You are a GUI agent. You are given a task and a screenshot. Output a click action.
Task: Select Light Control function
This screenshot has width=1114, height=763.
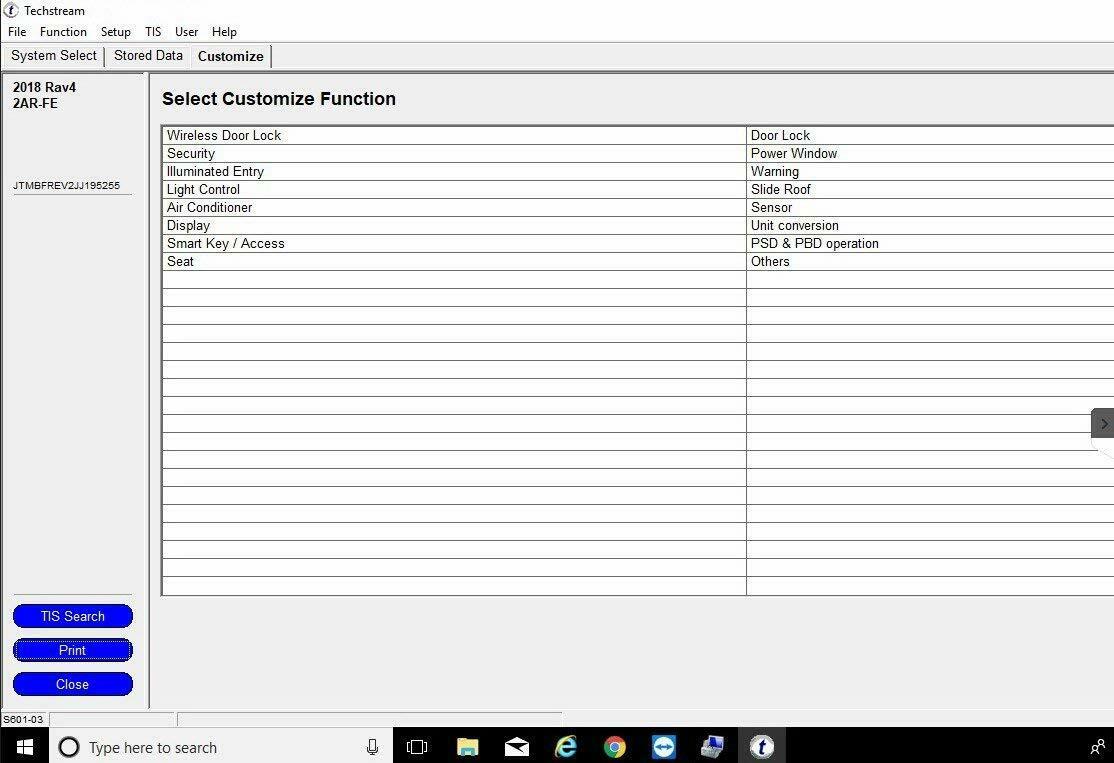tap(454, 190)
